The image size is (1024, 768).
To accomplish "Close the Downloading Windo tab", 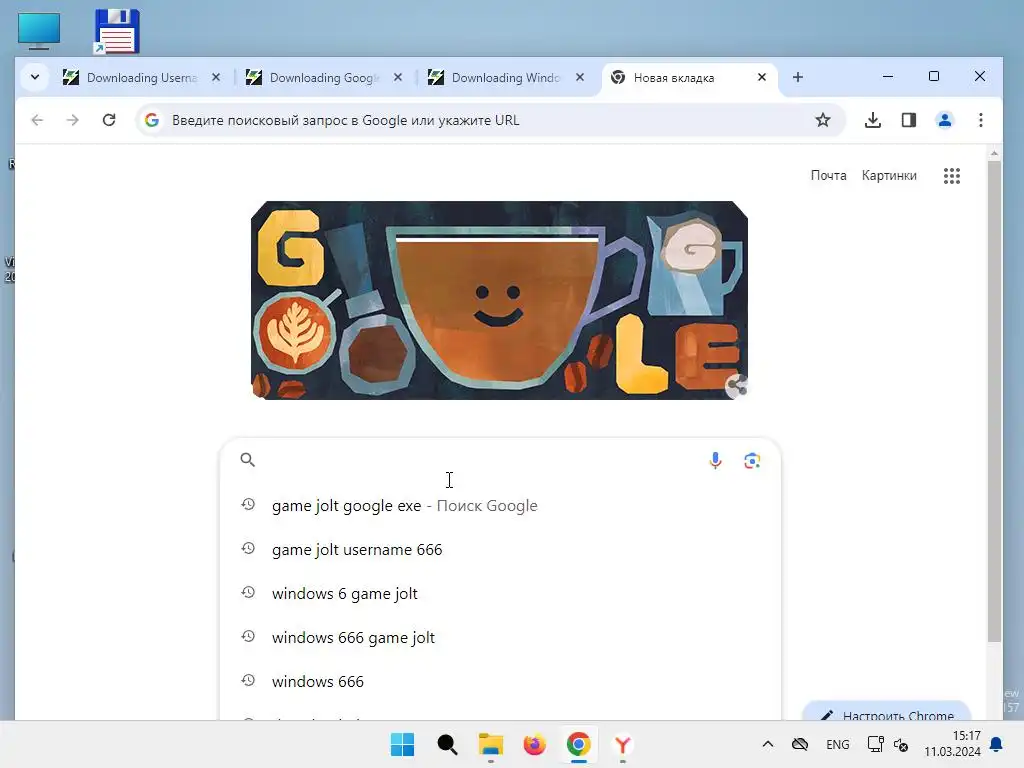I will tap(580, 77).
